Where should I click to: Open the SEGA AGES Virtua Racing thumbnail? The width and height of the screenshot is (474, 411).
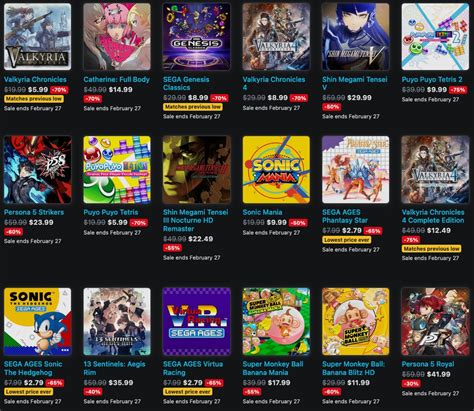click(x=196, y=322)
